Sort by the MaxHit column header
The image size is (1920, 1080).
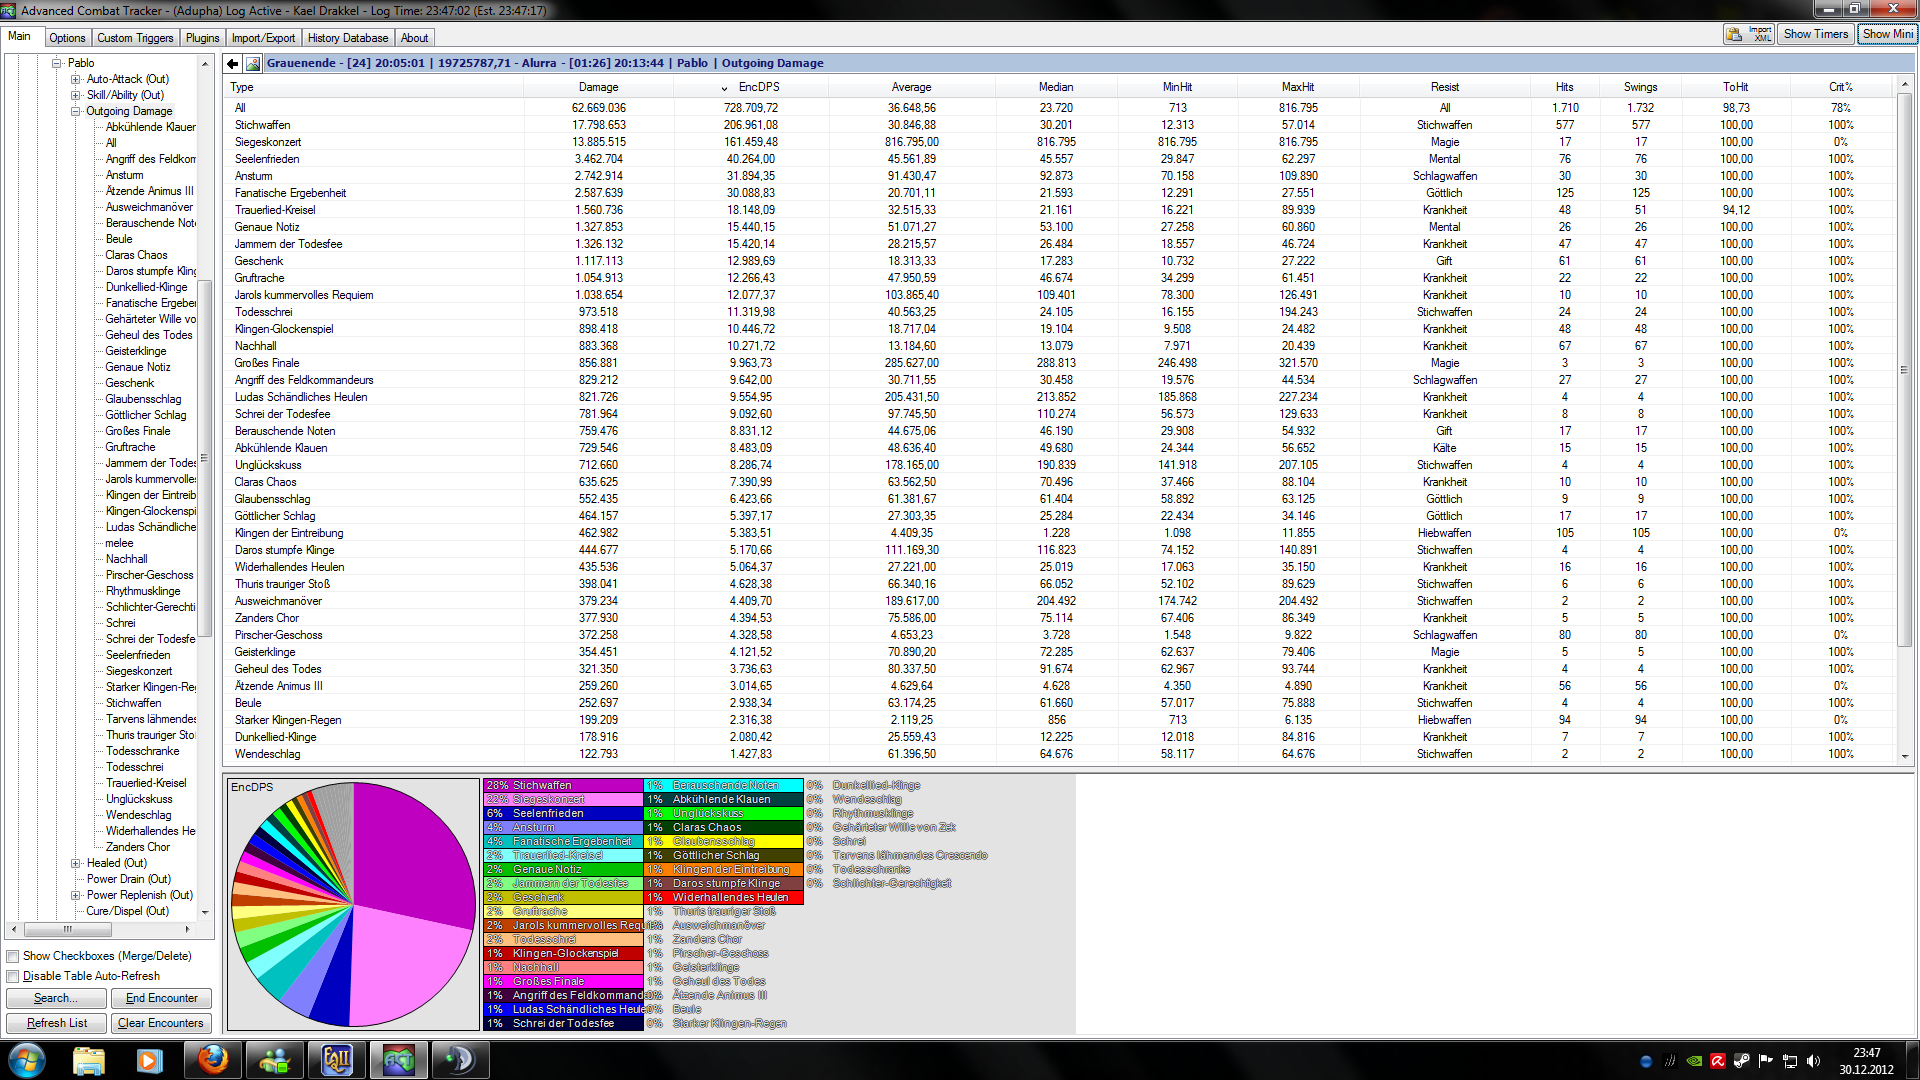(1298, 87)
